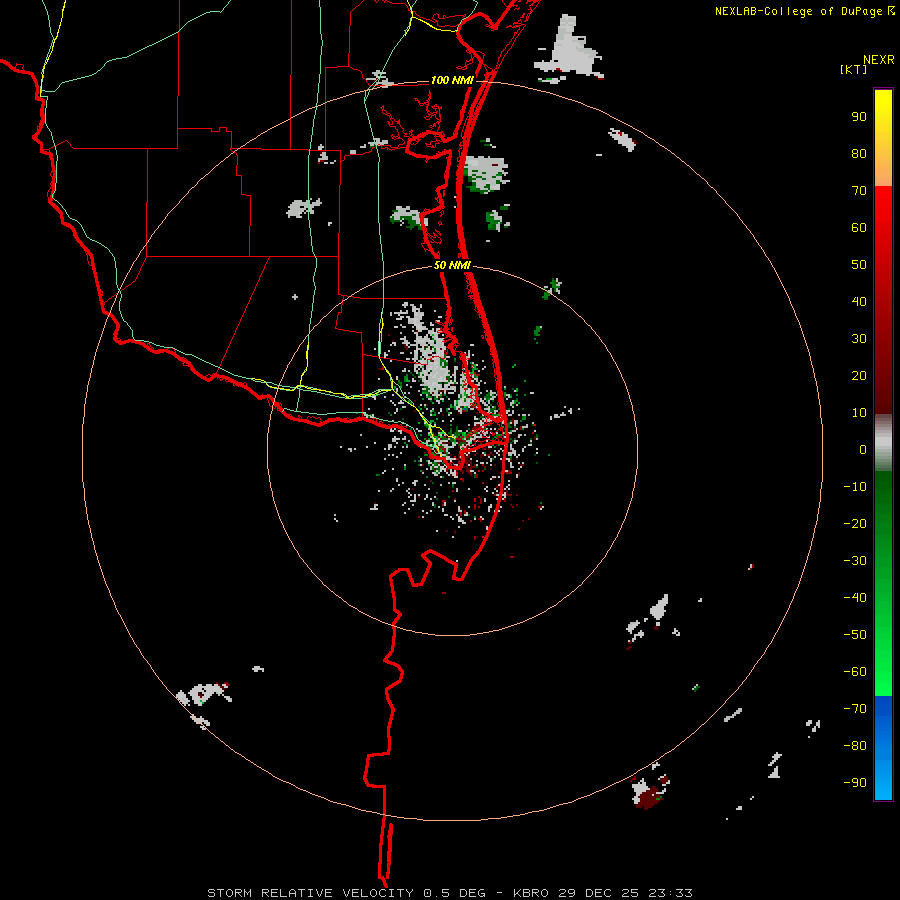The image size is (900, 900).
Task: Select the -20 knot scale value
Action: pos(855,523)
